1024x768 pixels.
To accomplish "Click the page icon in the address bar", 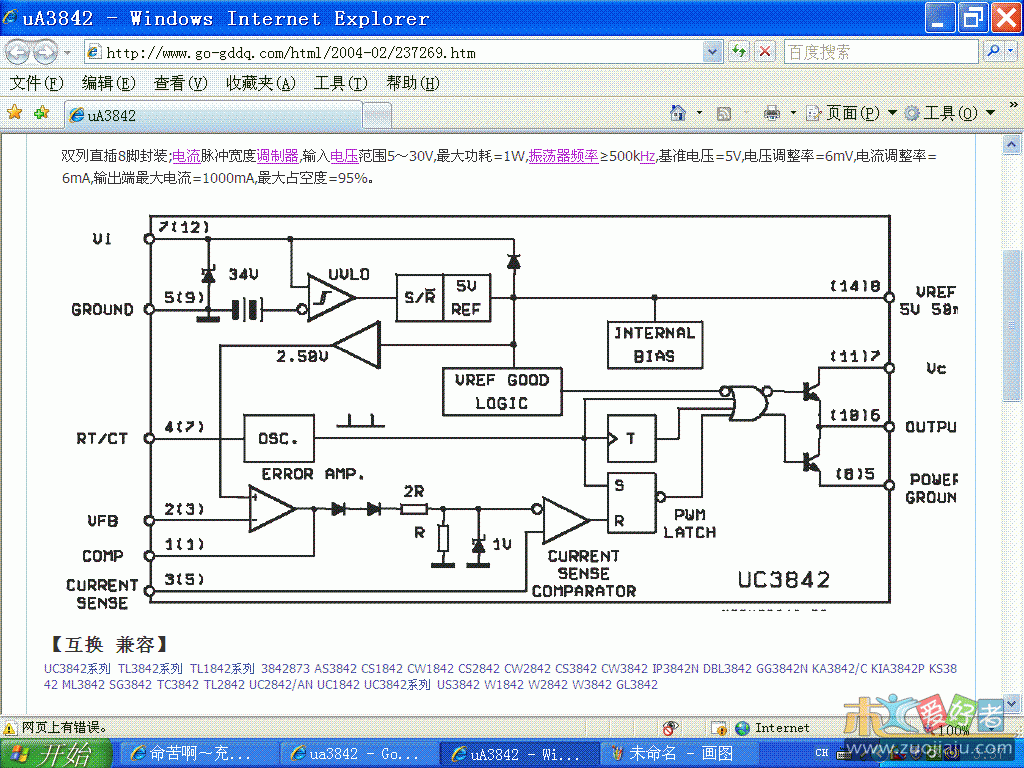I will click(x=94, y=52).
